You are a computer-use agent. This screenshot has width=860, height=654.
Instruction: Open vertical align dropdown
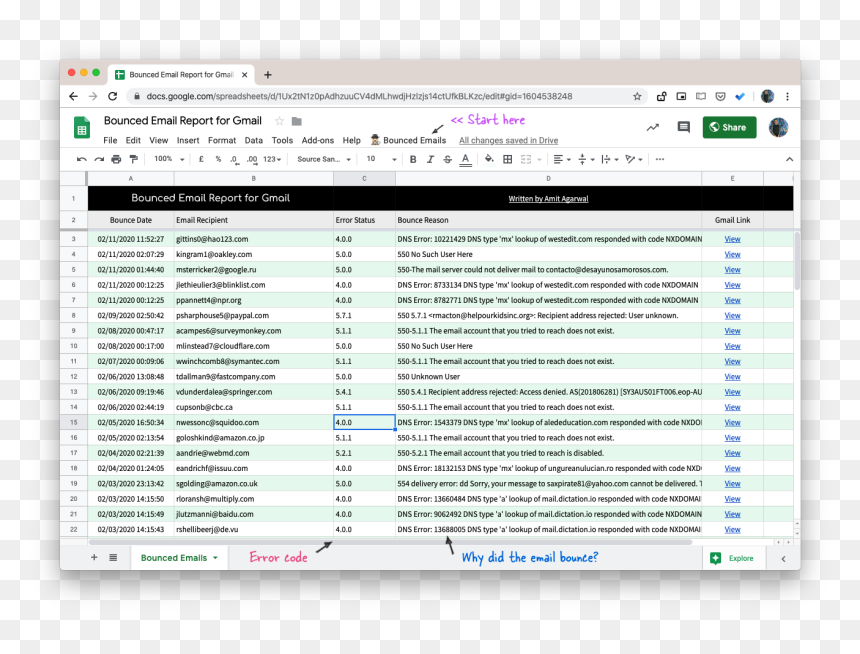pos(586,159)
